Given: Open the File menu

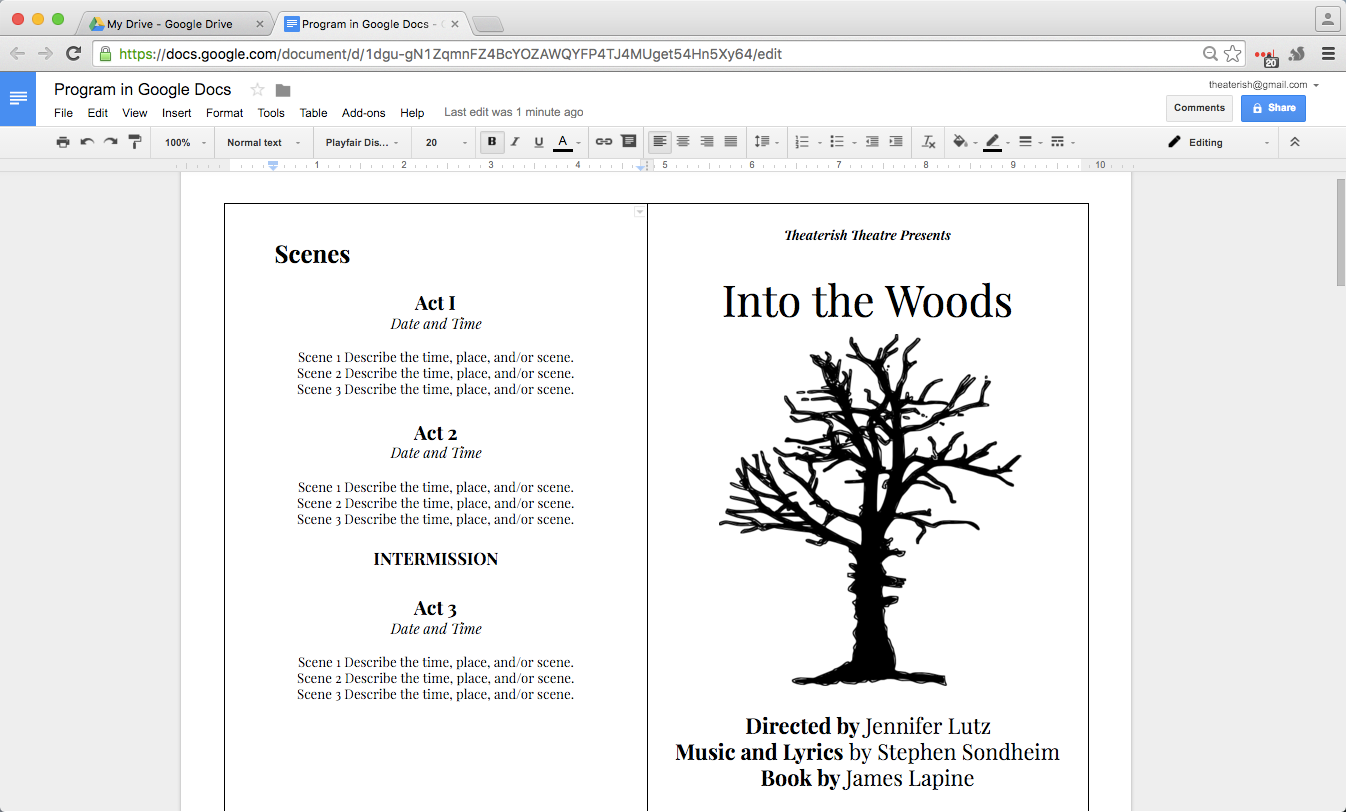Looking at the screenshot, I should [x=63, y=113].
